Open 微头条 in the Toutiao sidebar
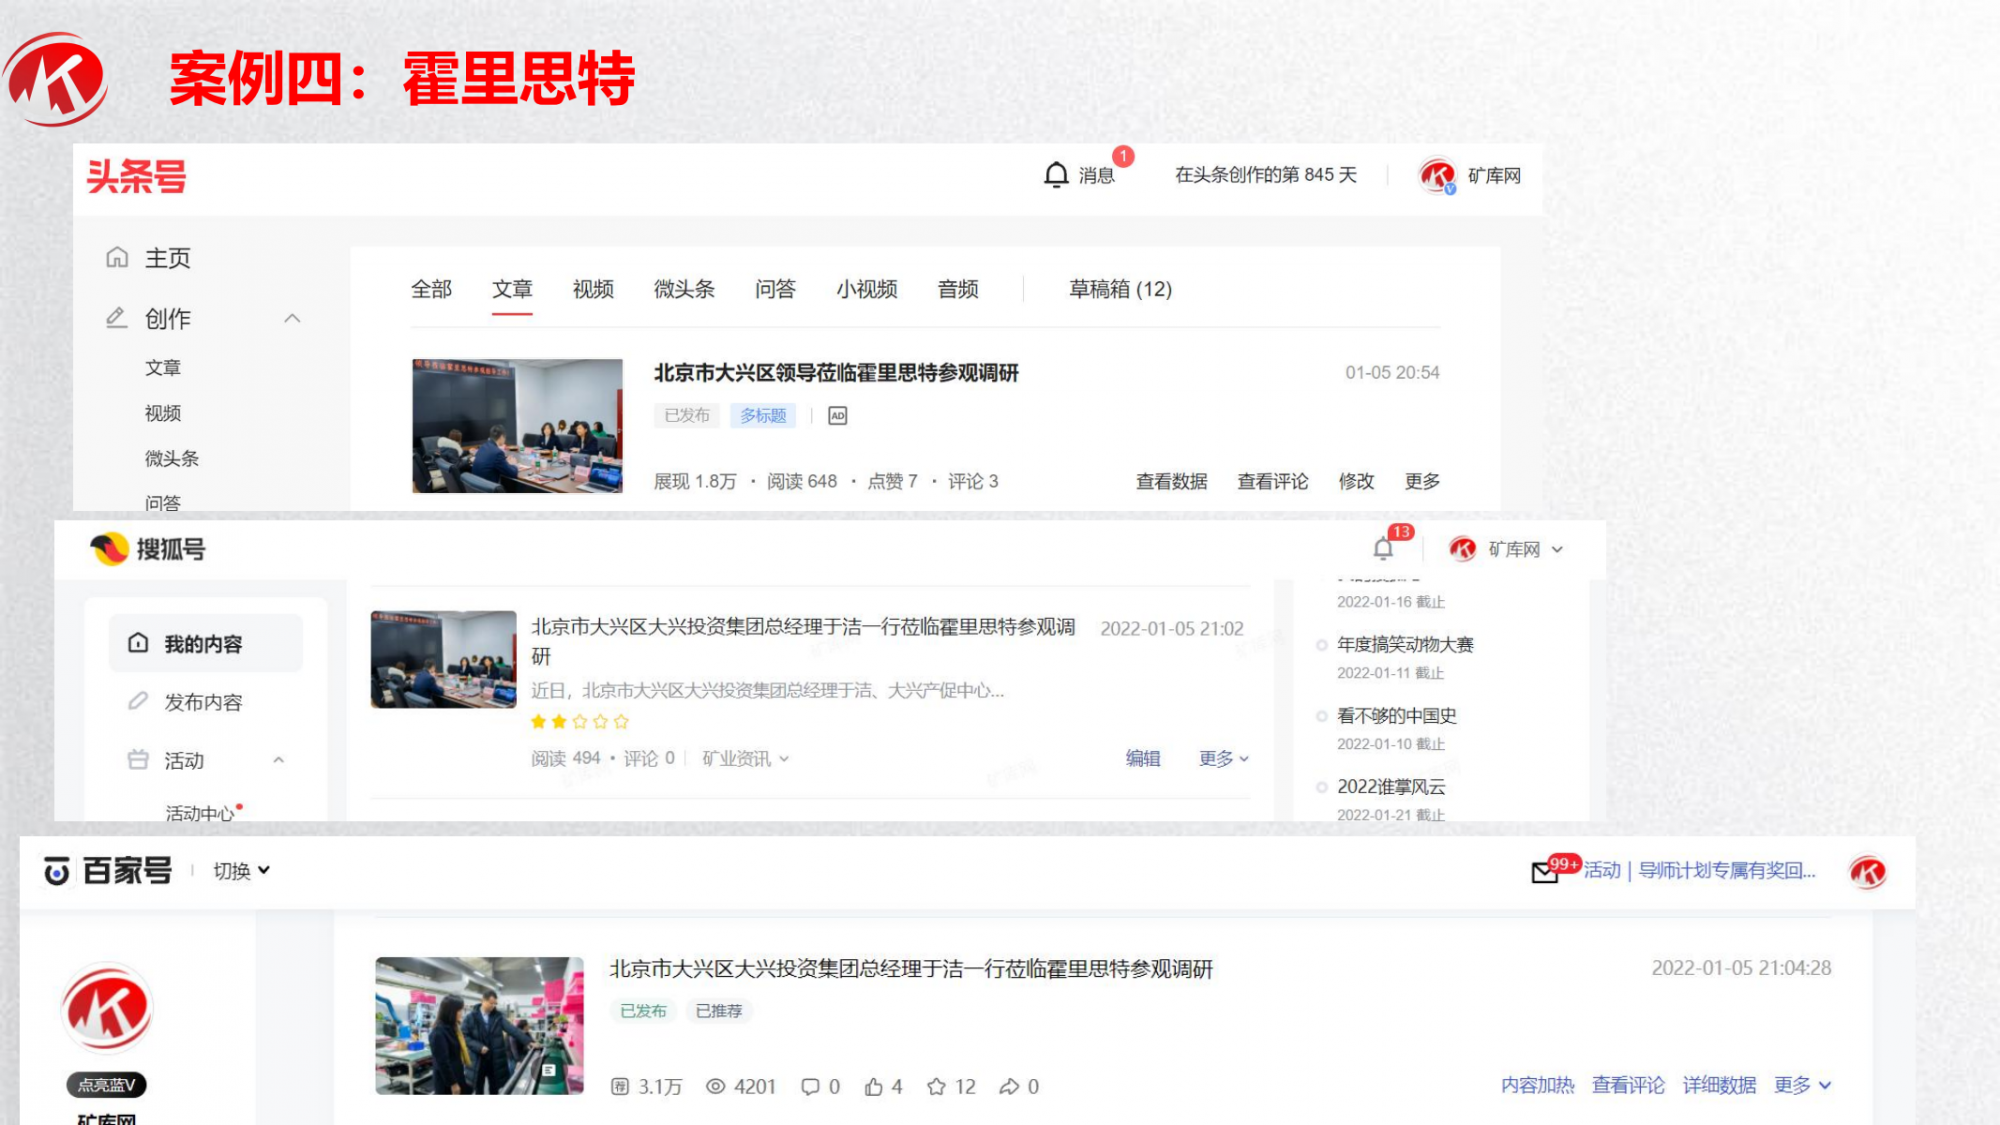Image resolution: width=2000 pixels, height=1125 pixels. tap(172, 458)
